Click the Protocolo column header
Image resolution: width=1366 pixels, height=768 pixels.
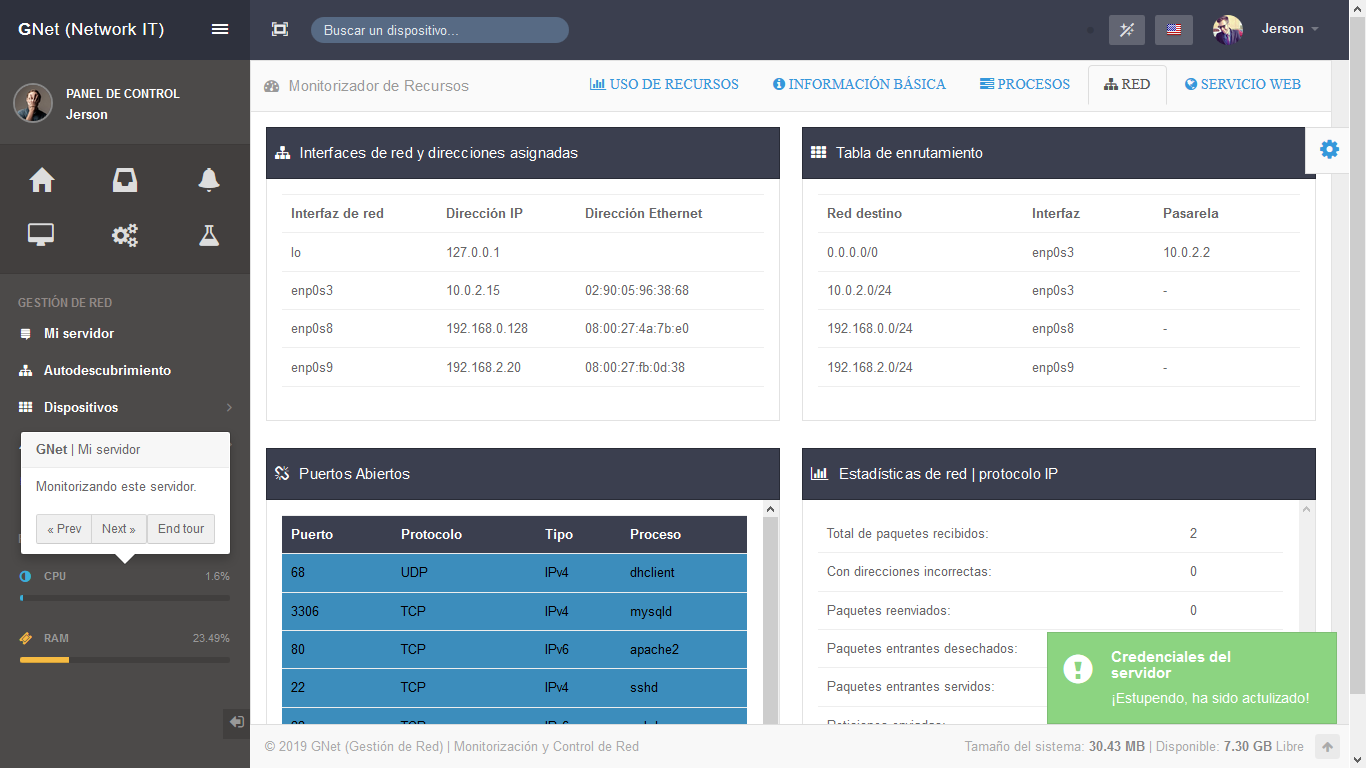[x=431, y=535]
